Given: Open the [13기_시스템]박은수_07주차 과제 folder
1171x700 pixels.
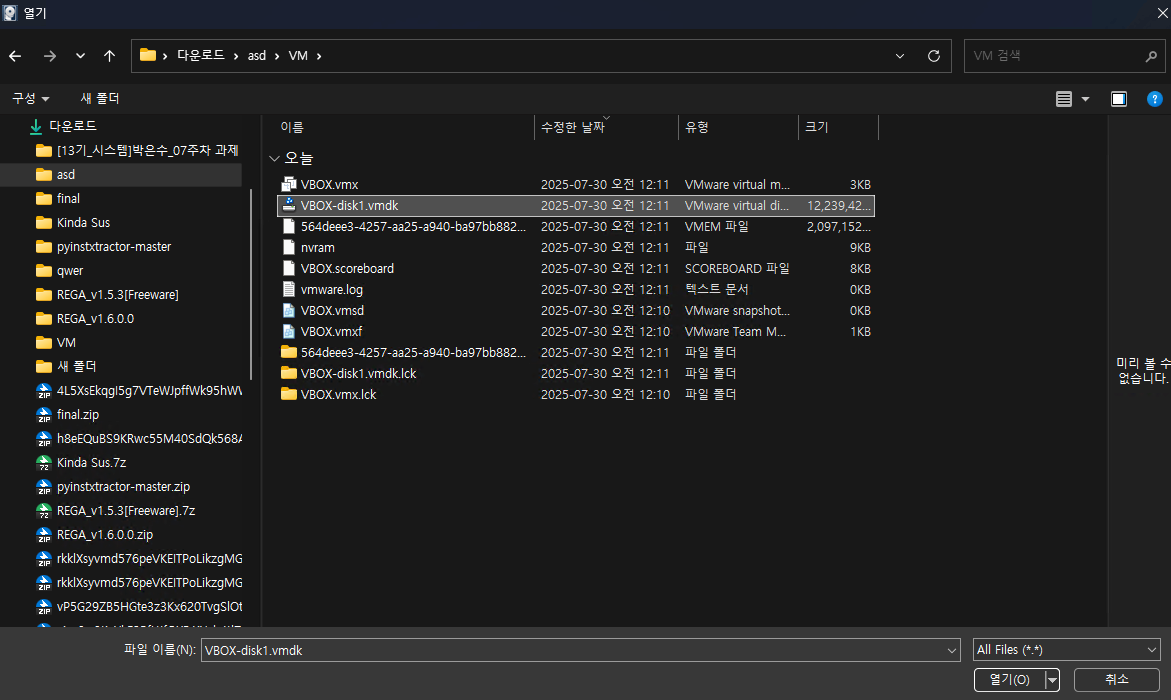Looking at the screenshot, I should (x=147, y=150).
